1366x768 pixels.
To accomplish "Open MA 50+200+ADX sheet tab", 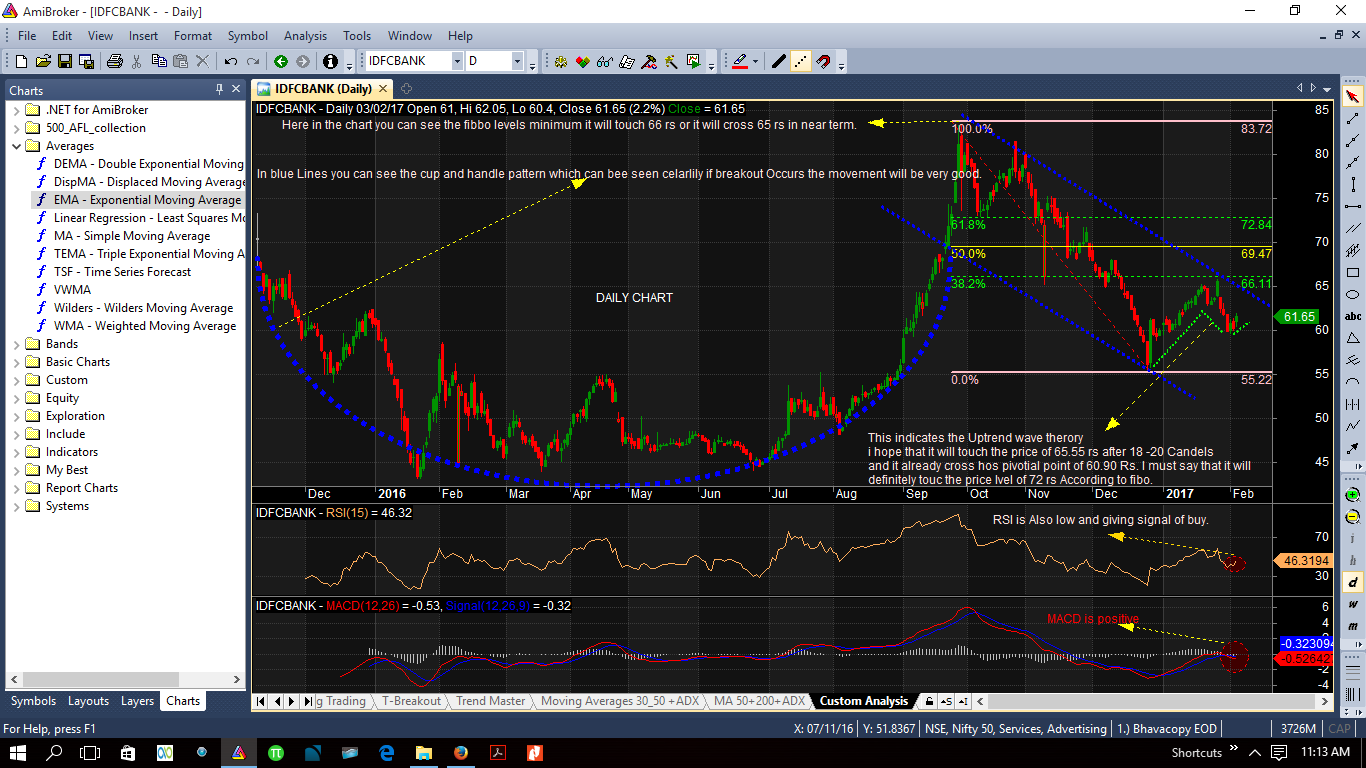I will click(x=759, y=701).
